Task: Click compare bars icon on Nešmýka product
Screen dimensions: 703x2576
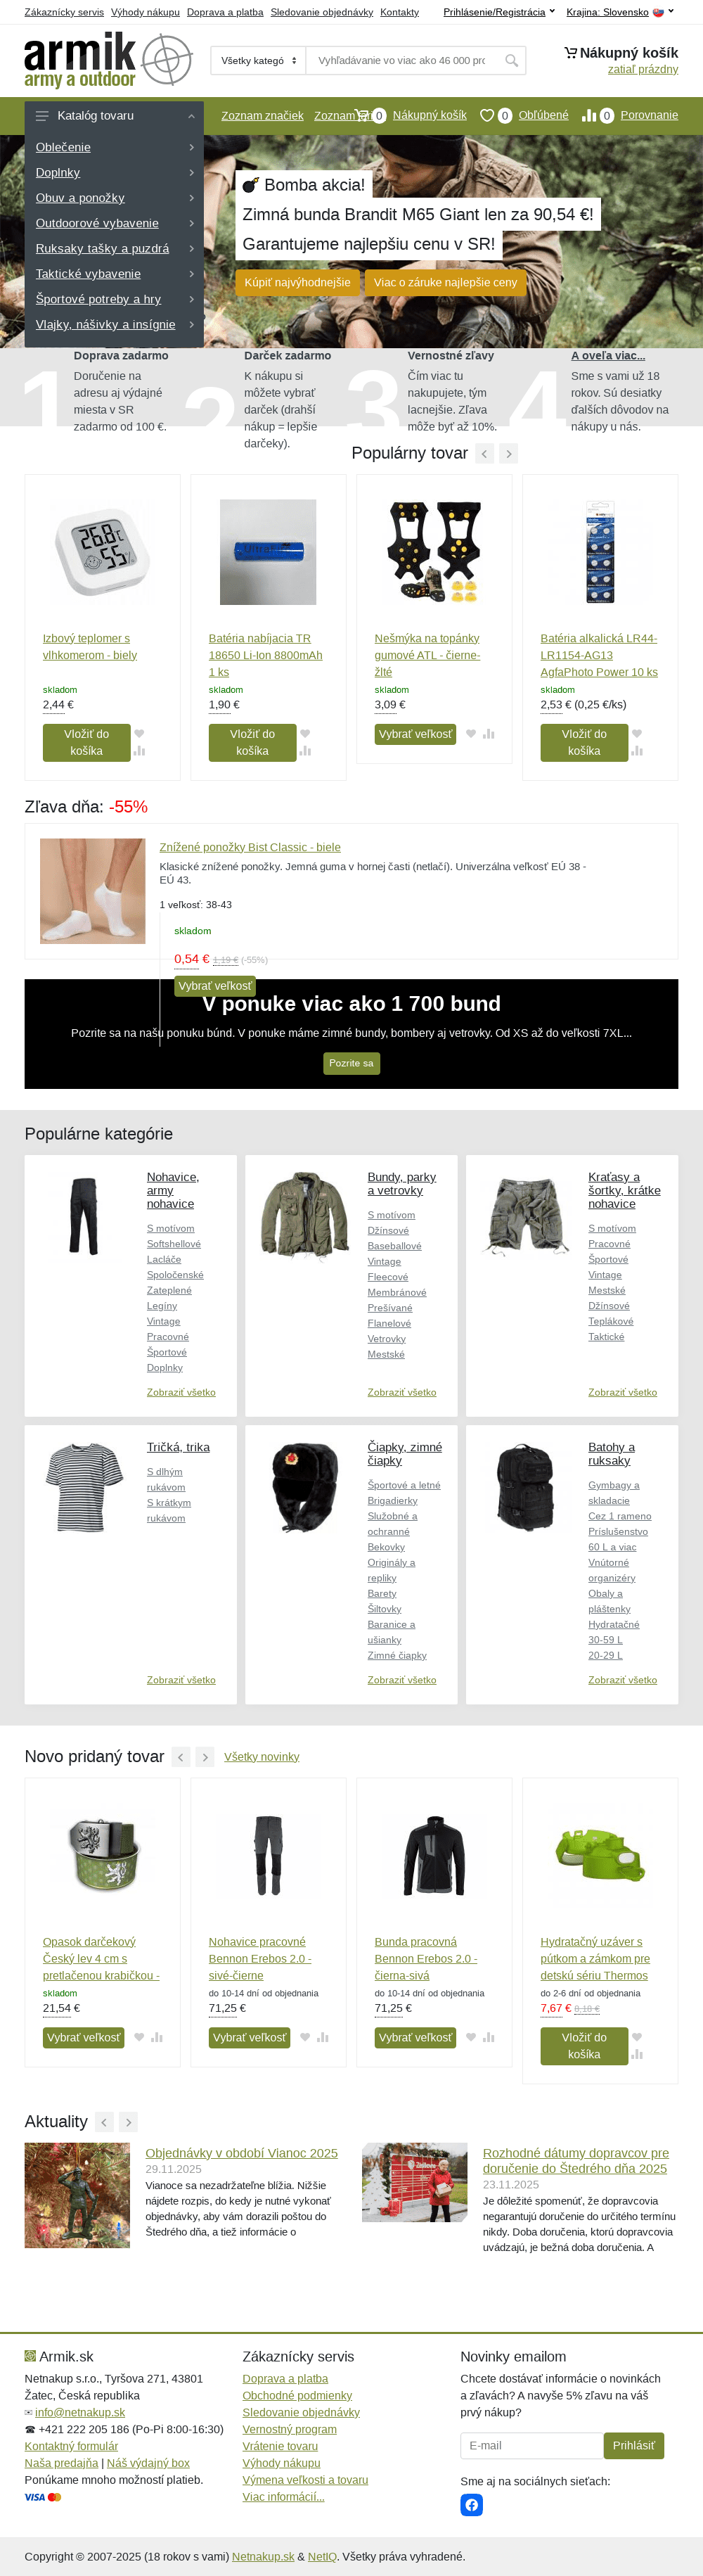Action: (489, 734)
